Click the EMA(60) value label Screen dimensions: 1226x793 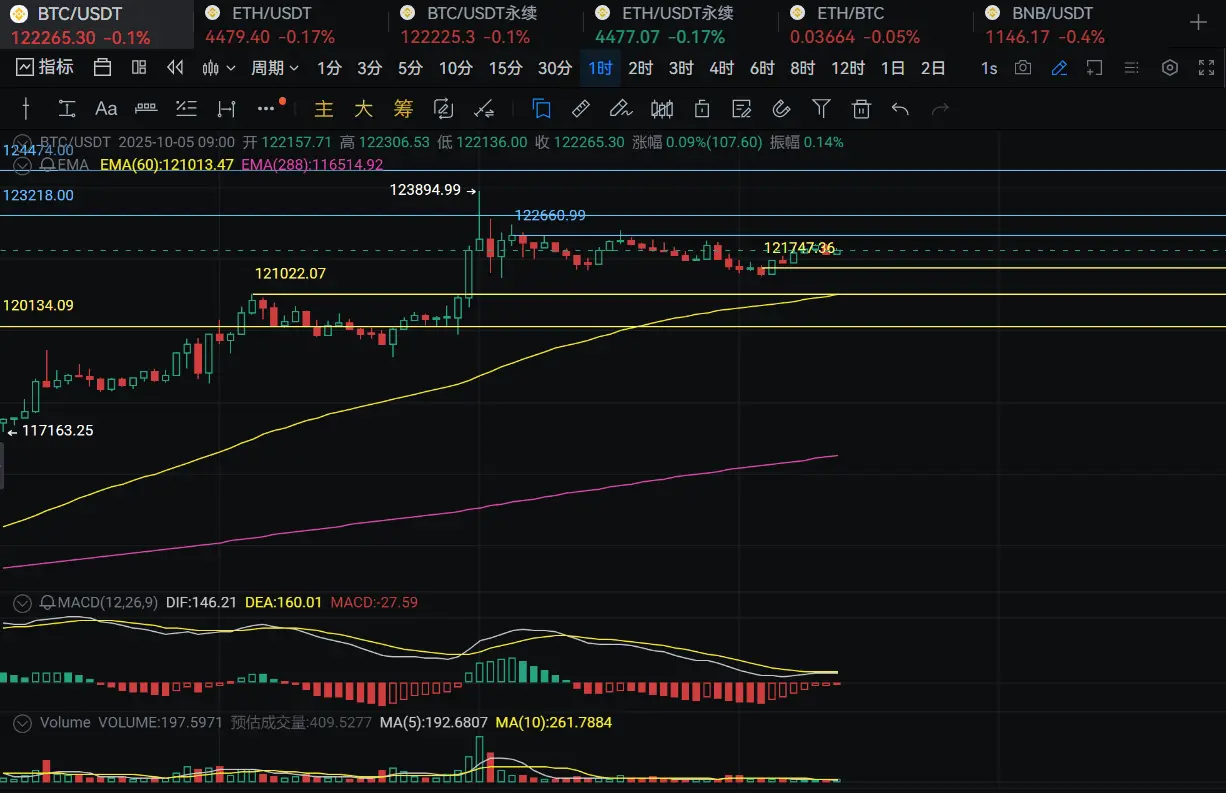click(x=167, y=164)
